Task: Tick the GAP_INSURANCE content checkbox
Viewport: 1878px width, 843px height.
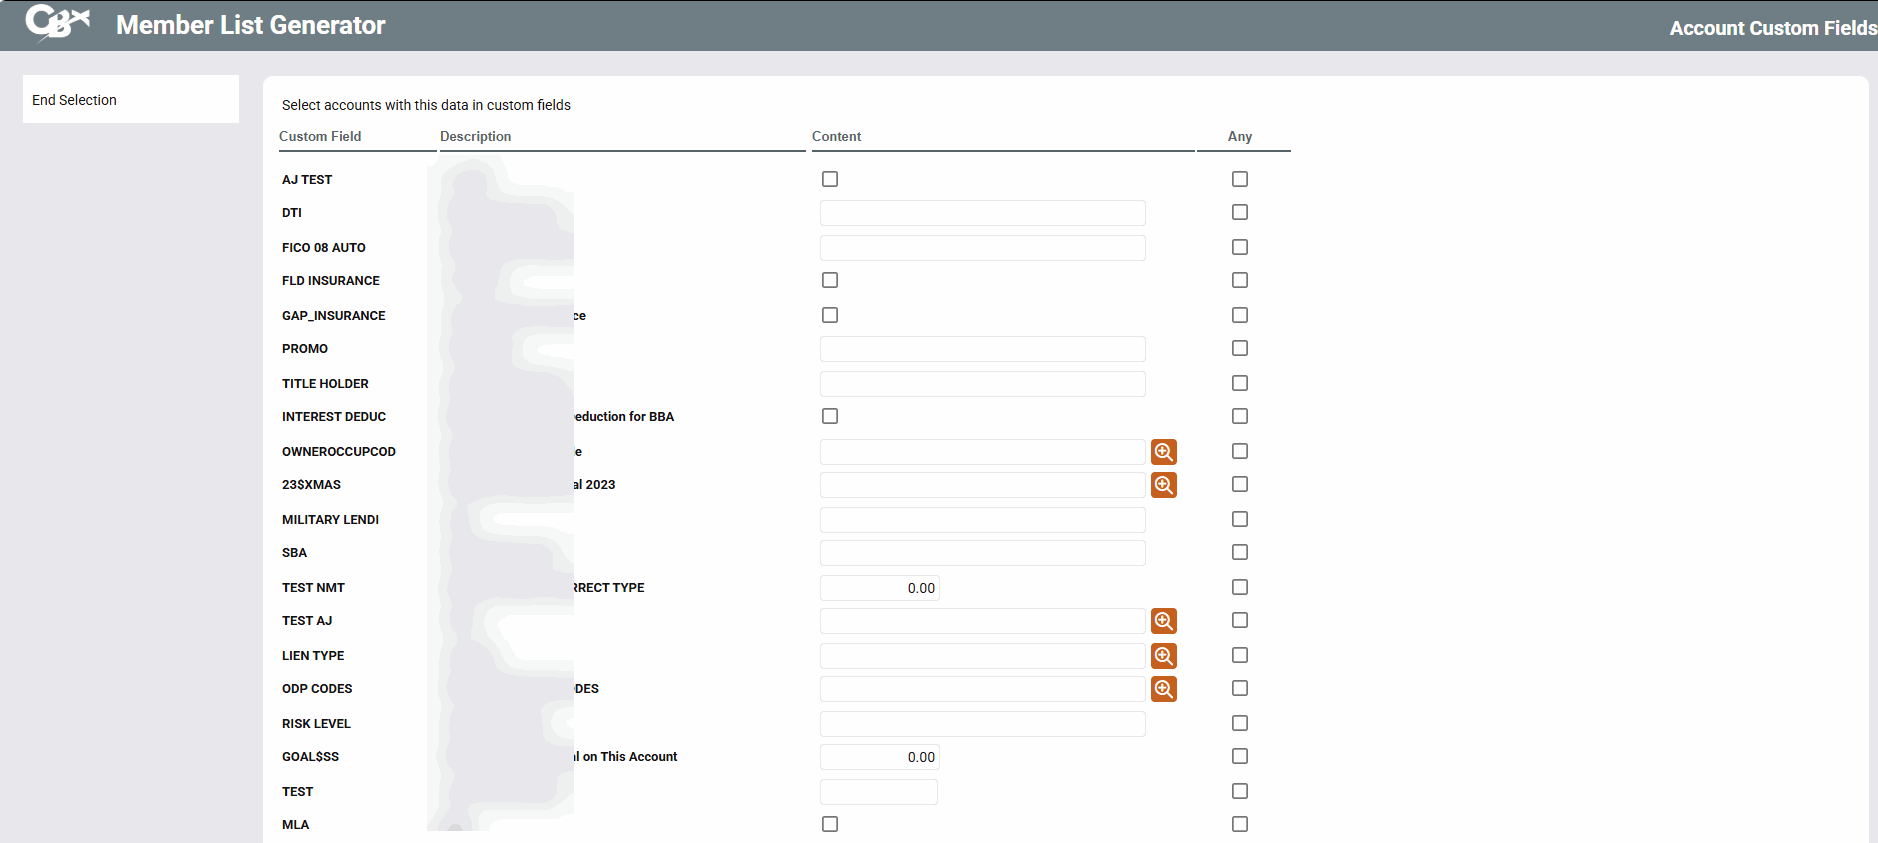Action: point(830,315)
